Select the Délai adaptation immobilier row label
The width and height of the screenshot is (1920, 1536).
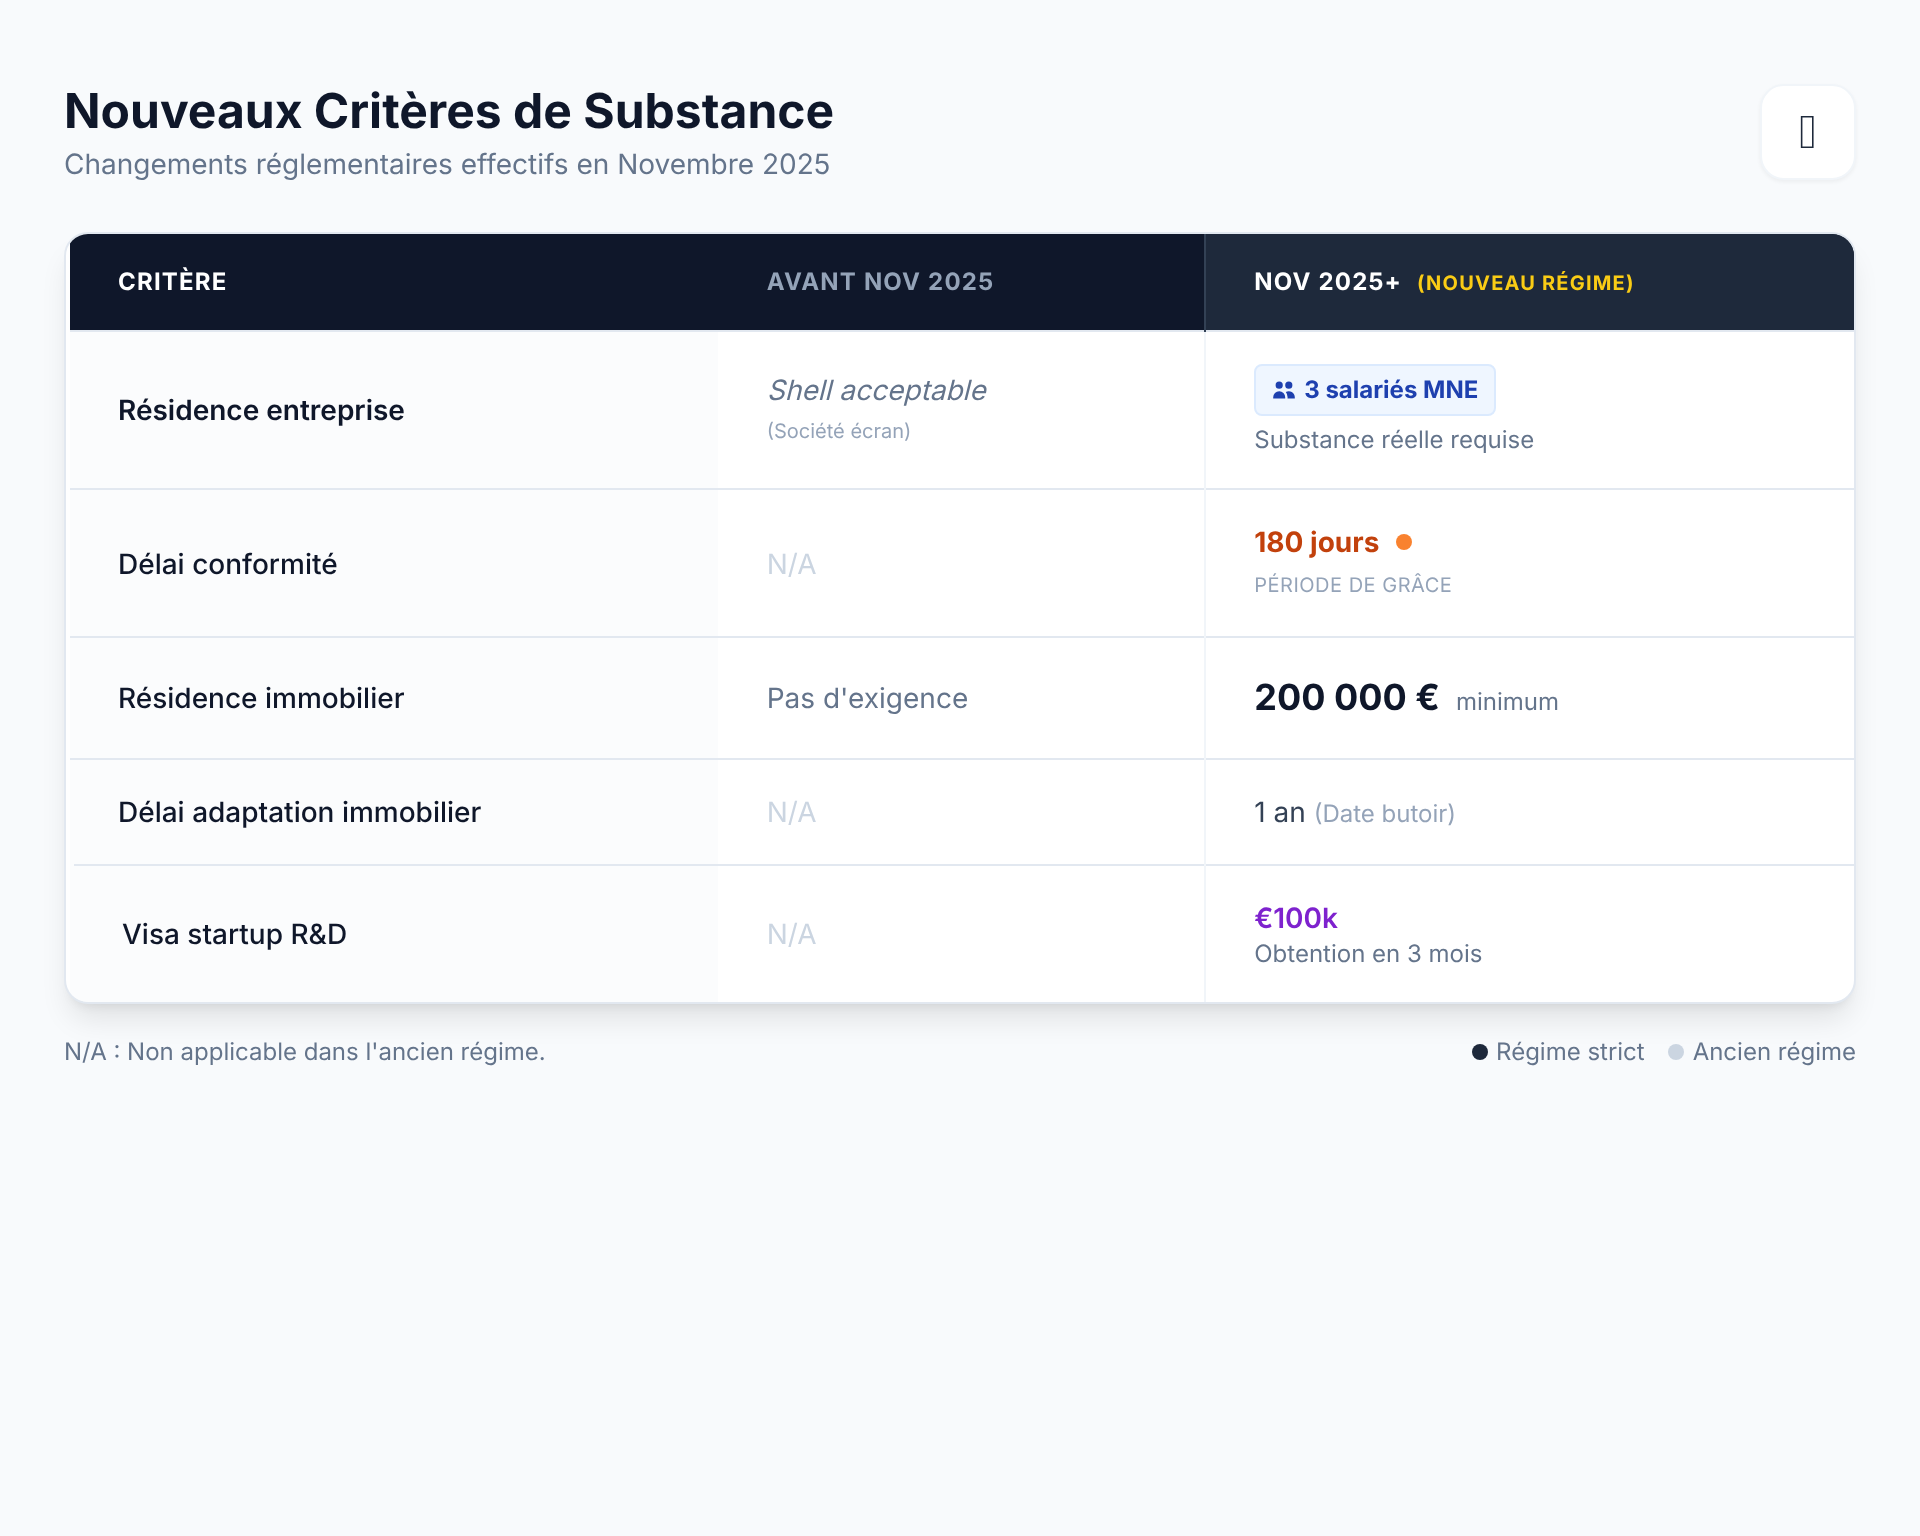coord(299,812)
